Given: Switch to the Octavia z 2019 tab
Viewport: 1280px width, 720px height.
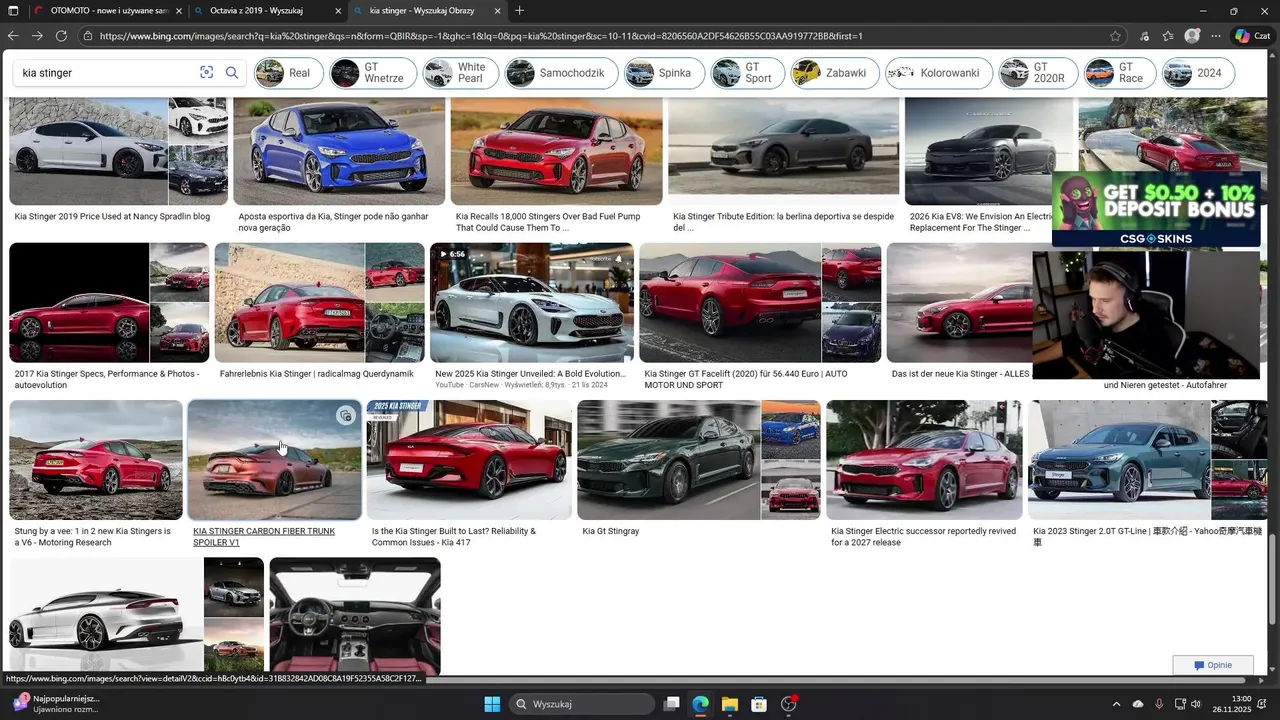Looking at the screenshot, I should coord(267,11).
